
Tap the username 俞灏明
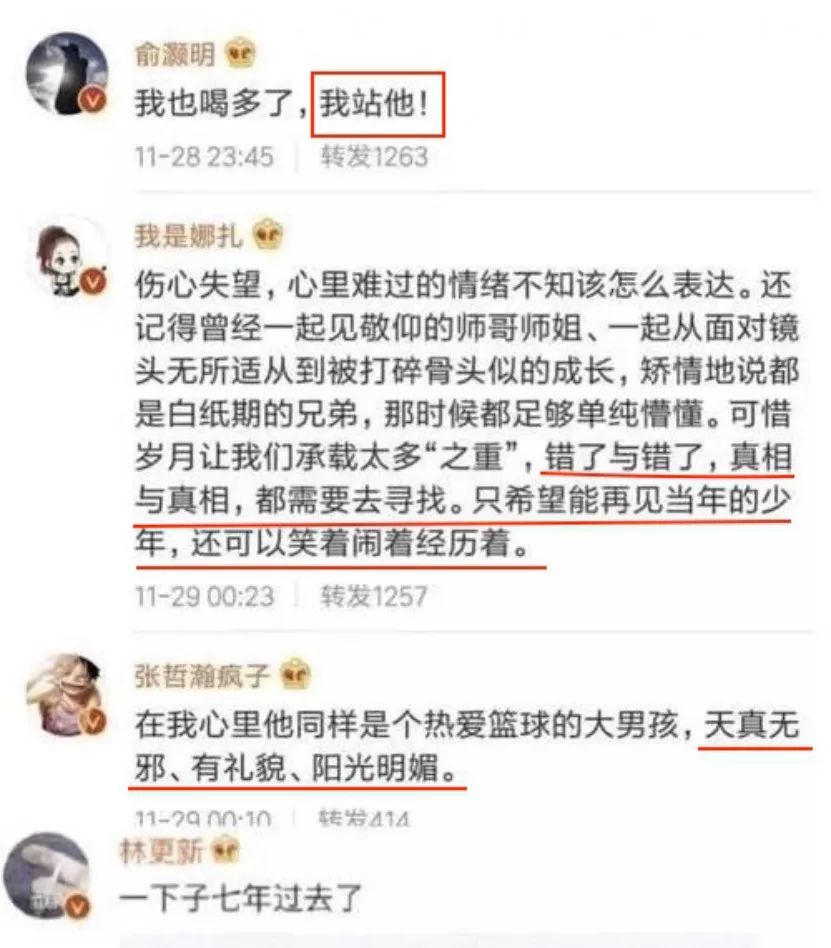point(175,54)
